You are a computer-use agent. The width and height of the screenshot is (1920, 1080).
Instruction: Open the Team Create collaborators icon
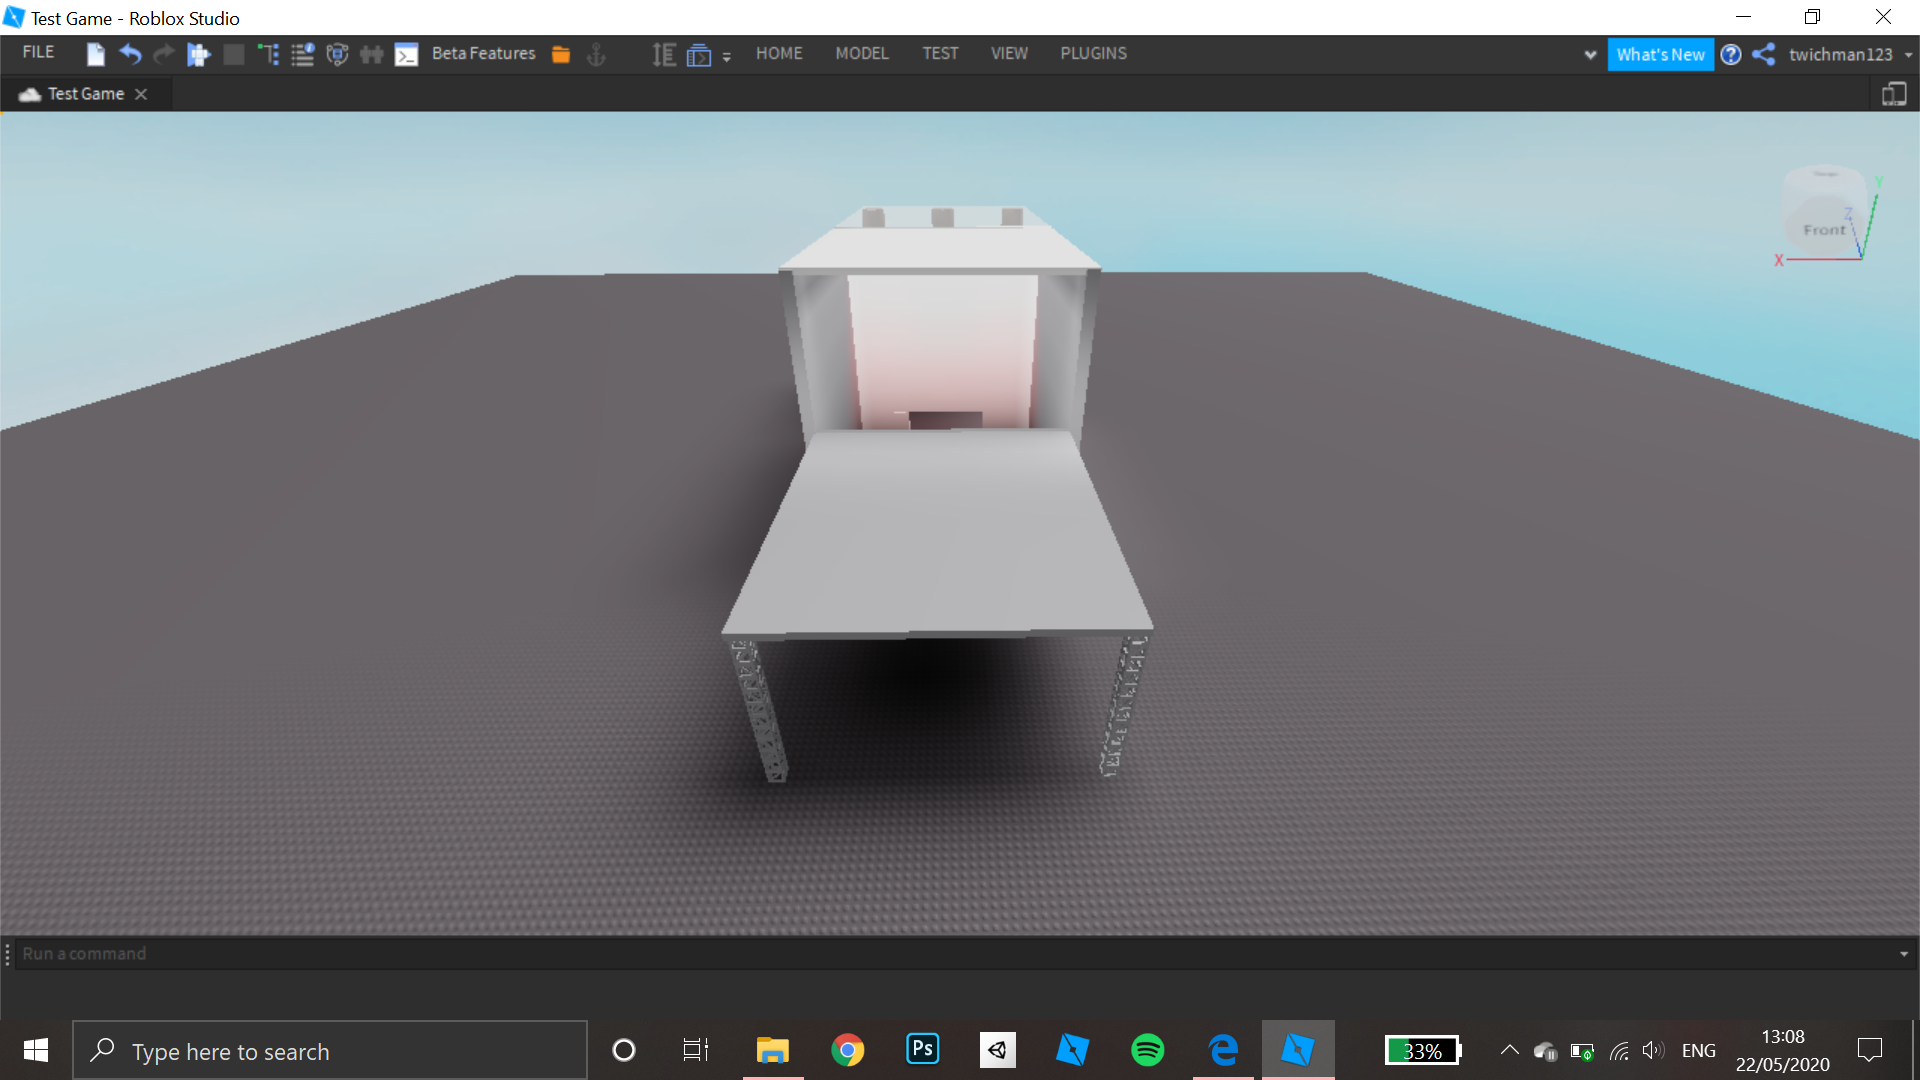coord(371,54)
